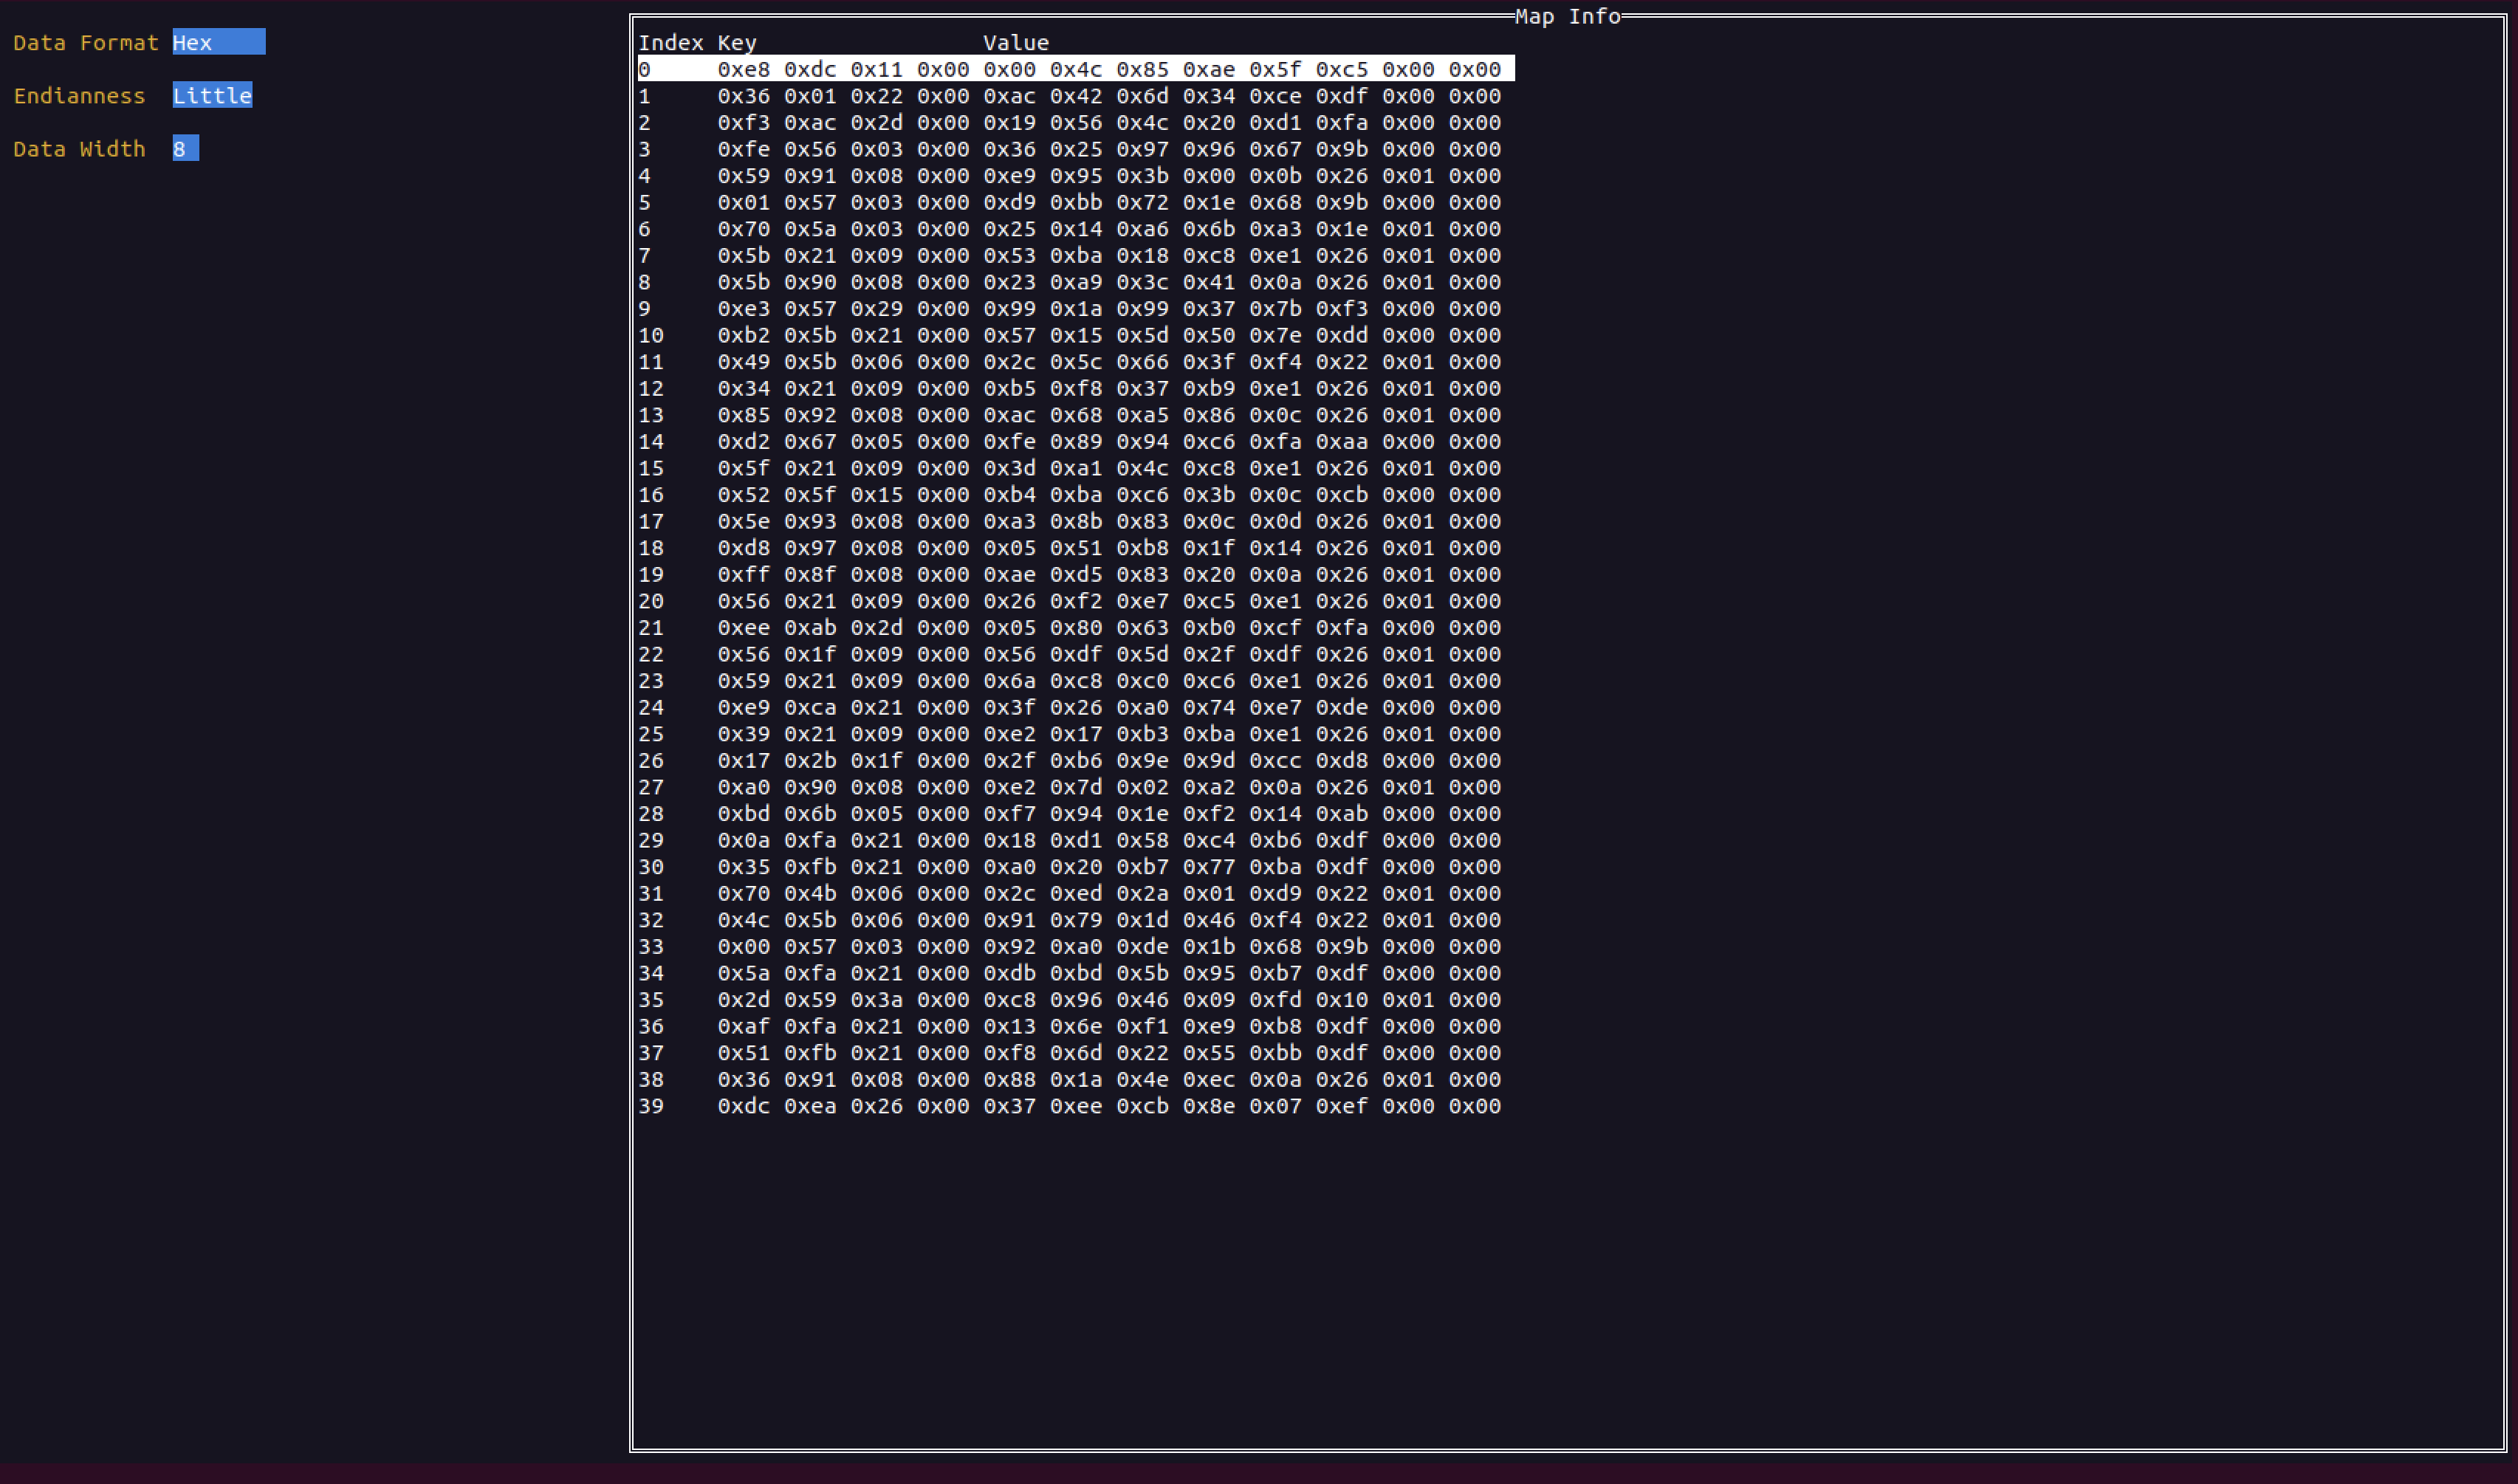The image size is (2518, 1484).
Task: Click map entry row index 5
Action: [x=1075, y=202]
